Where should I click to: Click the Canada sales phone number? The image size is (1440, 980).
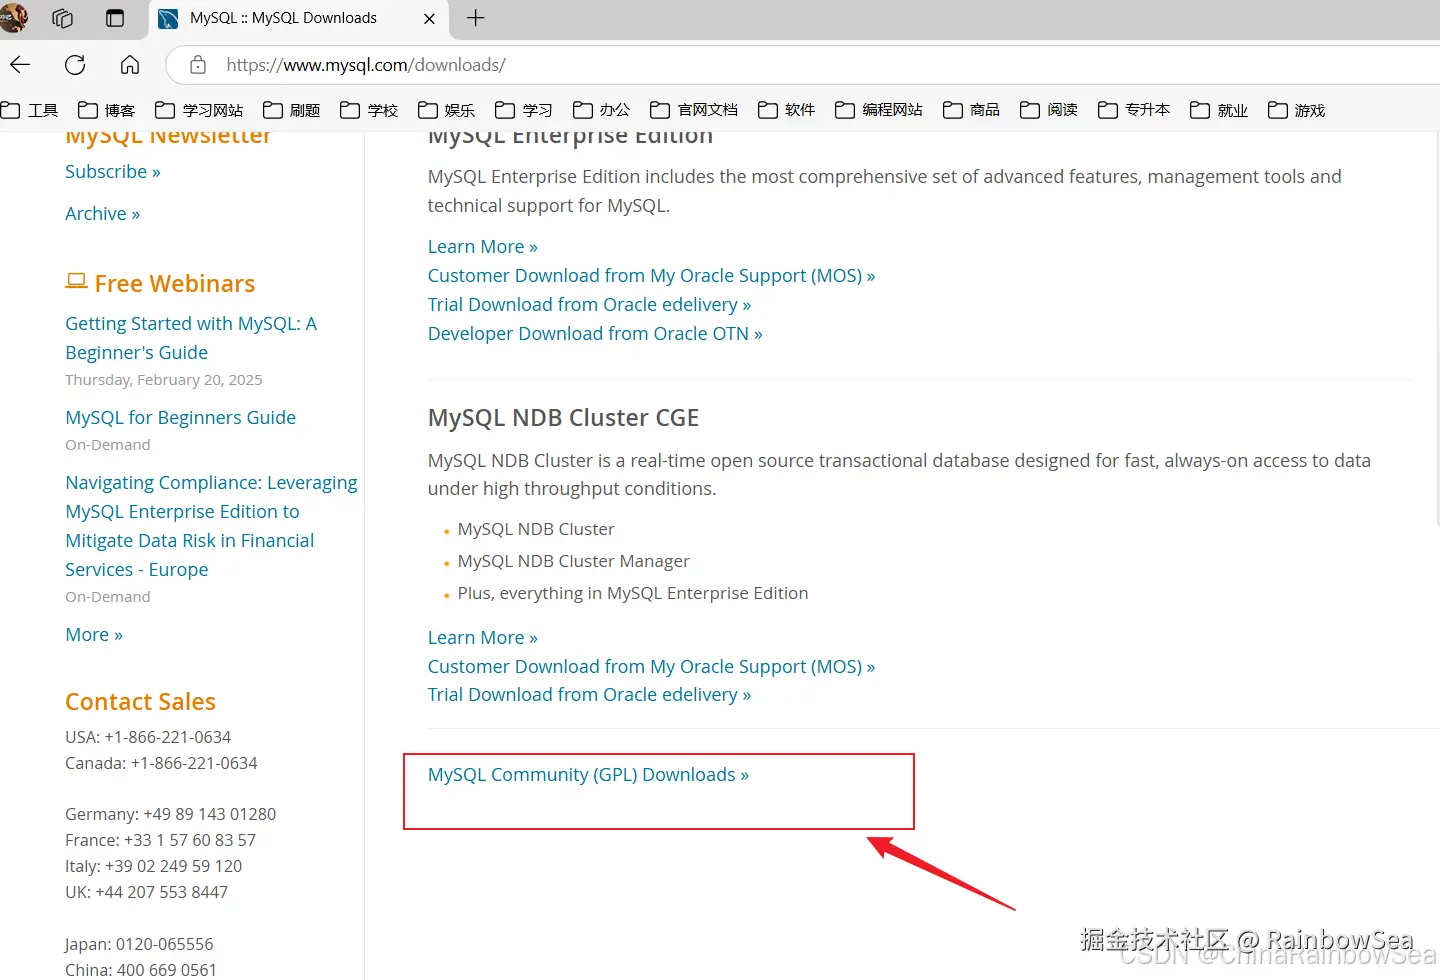[194, 763]
